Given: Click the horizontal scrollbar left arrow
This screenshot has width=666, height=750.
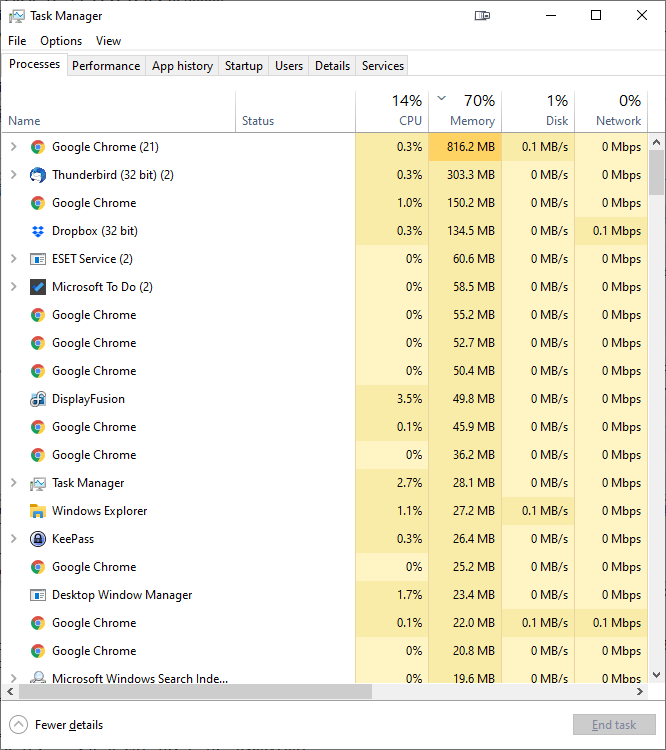Looking at the screenshot, I should [10, 691].
